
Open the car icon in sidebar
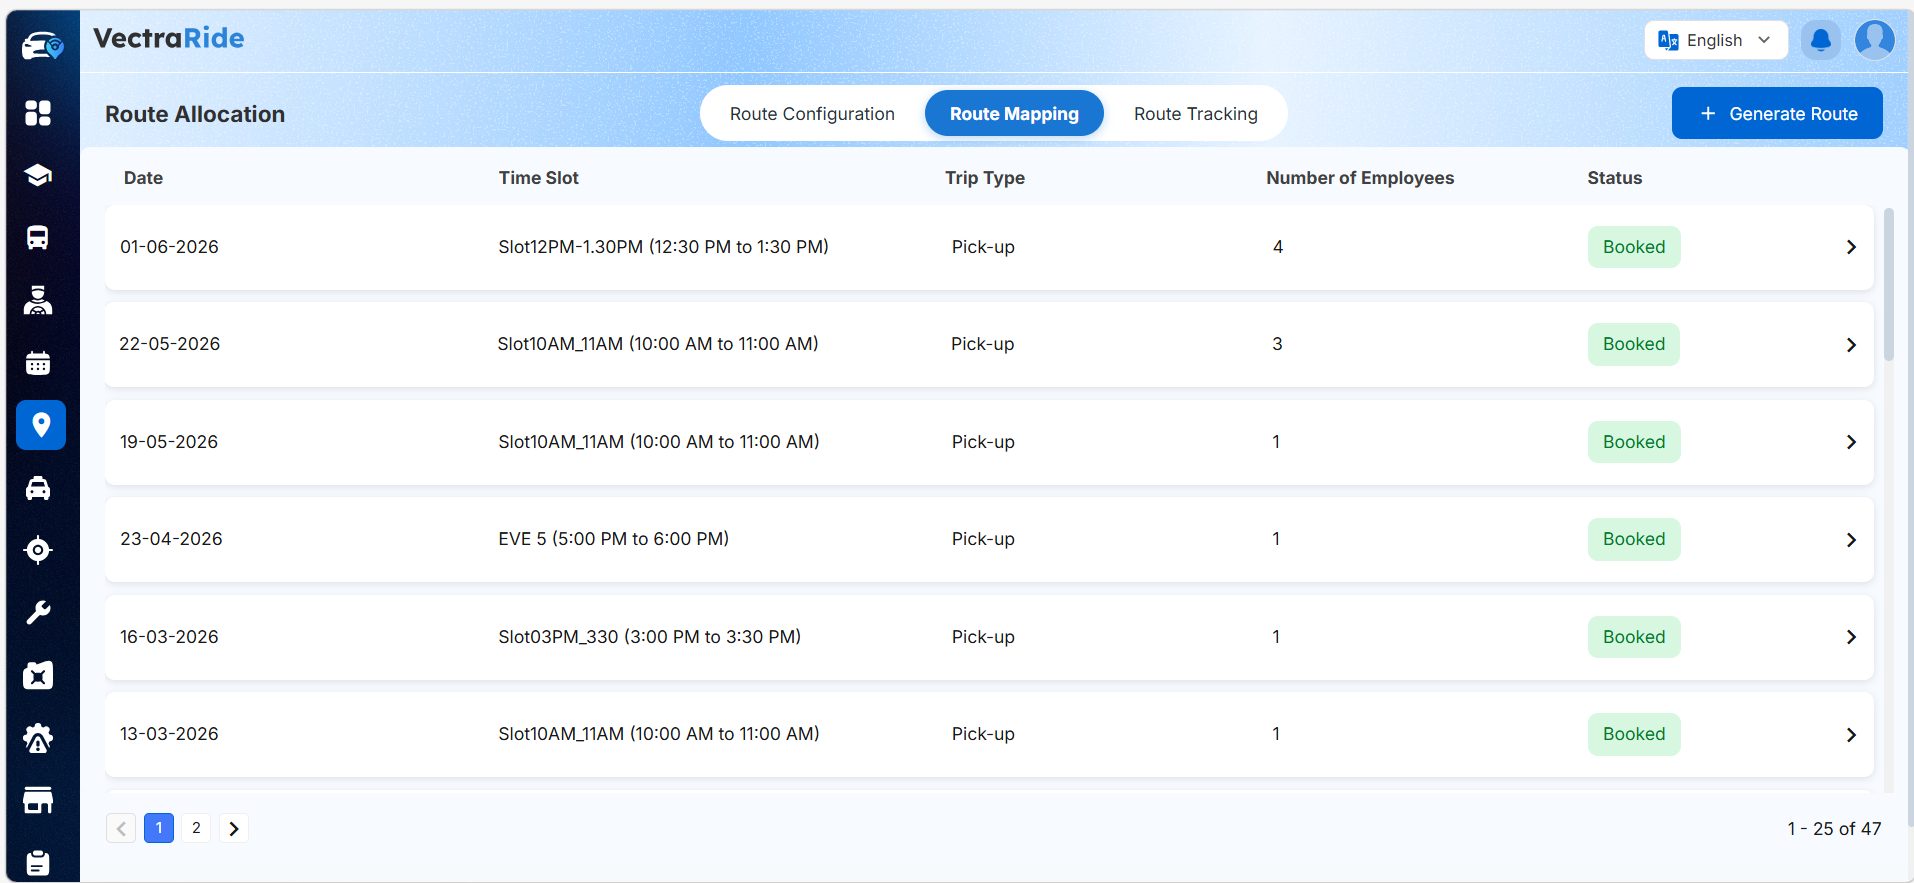coord(38,488)
